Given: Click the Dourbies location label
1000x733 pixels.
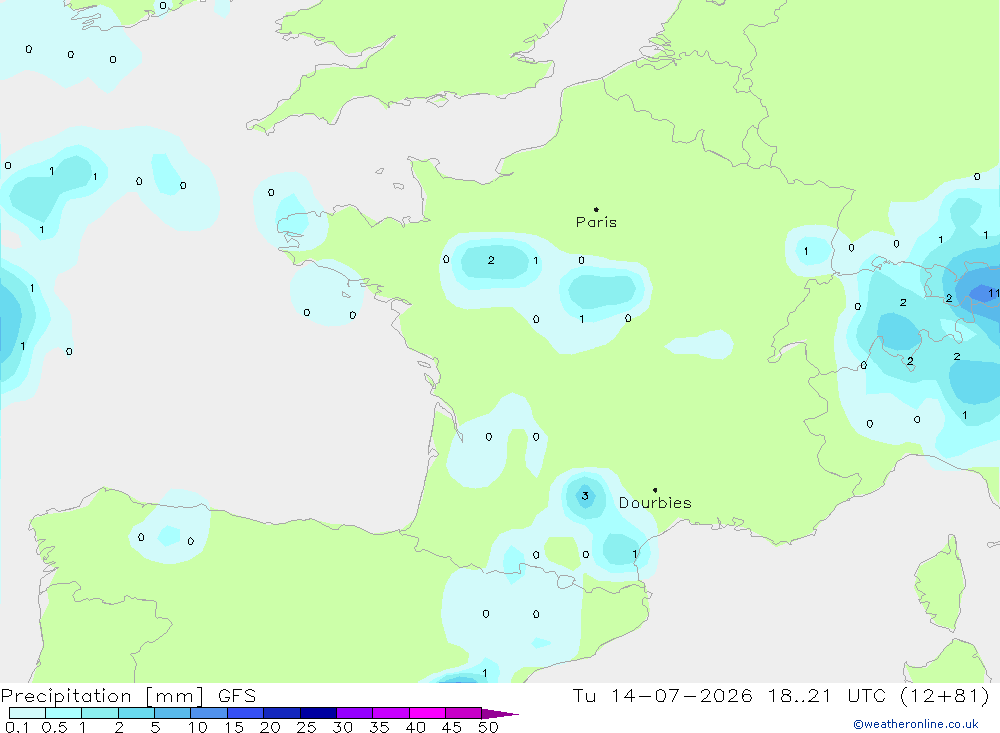Looking at the screenshot, I should tap(655, 503).
